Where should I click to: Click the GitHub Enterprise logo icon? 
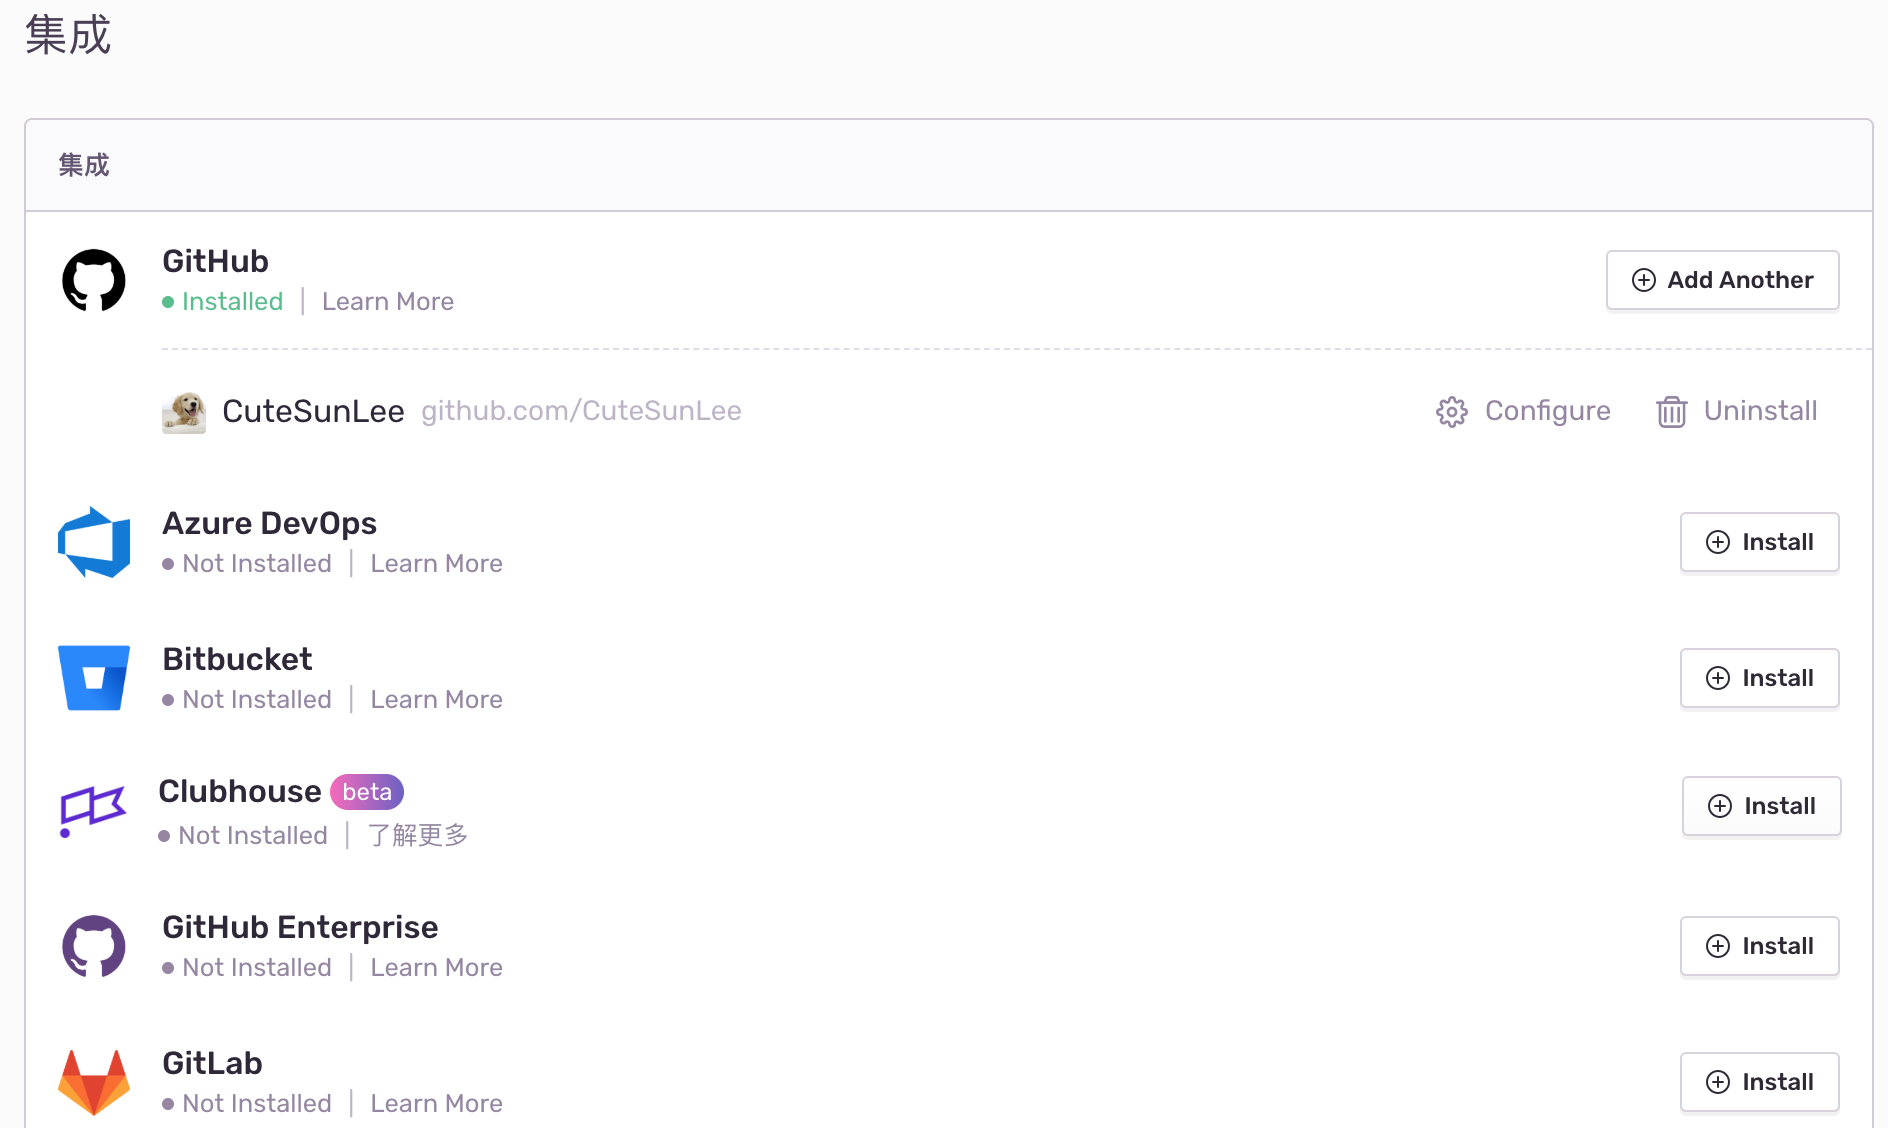[x=94, y=946]
